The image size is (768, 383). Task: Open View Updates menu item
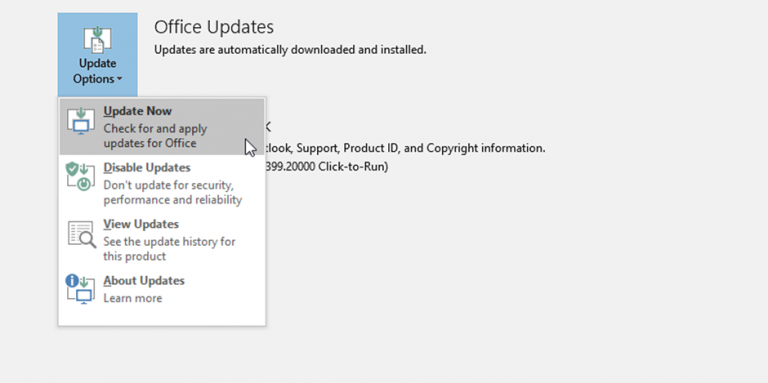pos(162,240)
